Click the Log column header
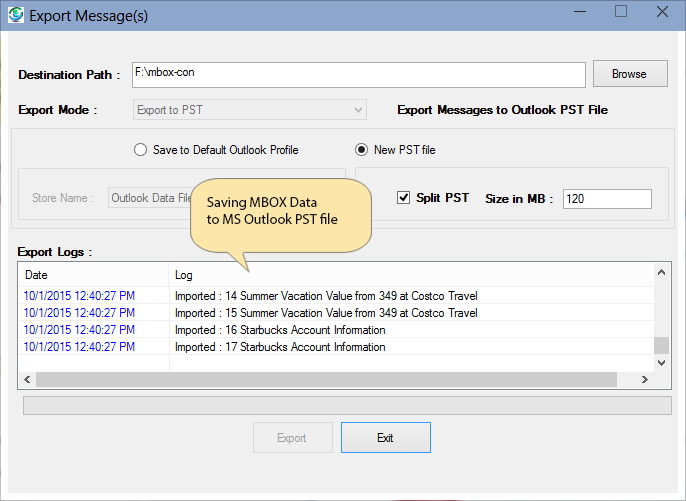 (410, 274)
